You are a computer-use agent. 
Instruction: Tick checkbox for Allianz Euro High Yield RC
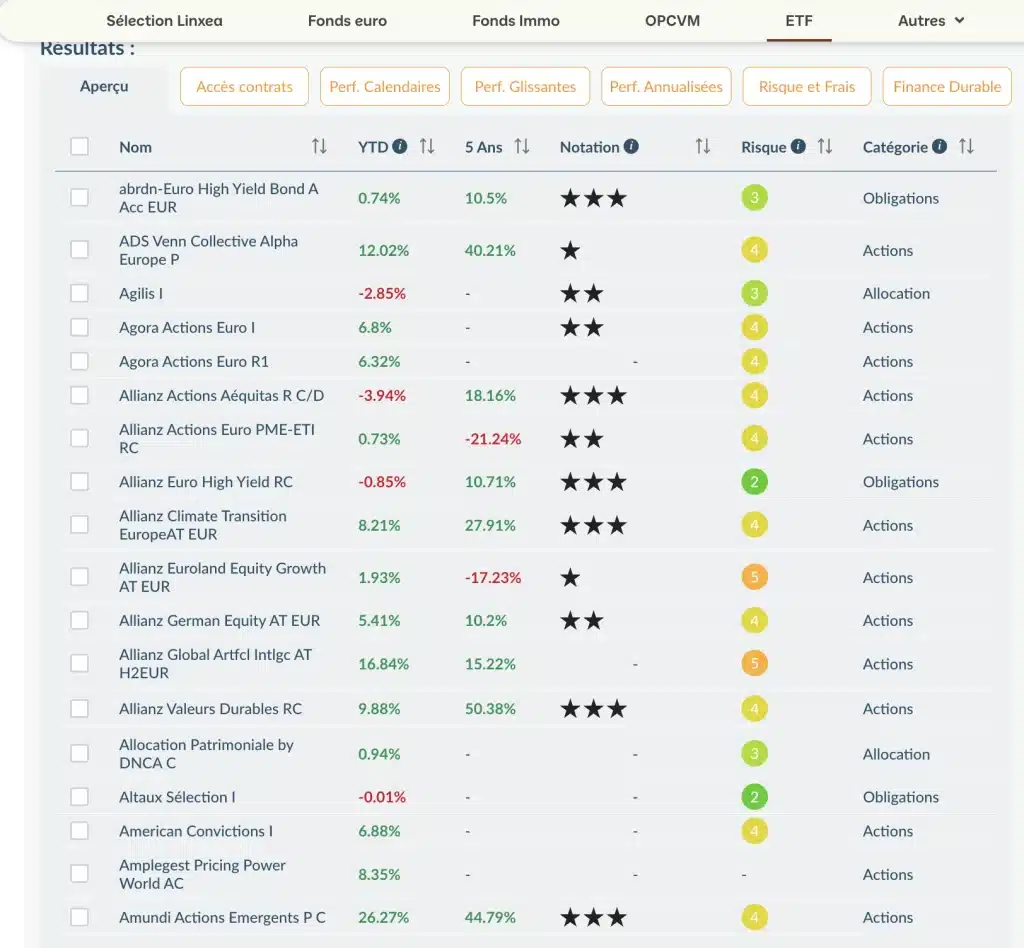pos(80,482)
